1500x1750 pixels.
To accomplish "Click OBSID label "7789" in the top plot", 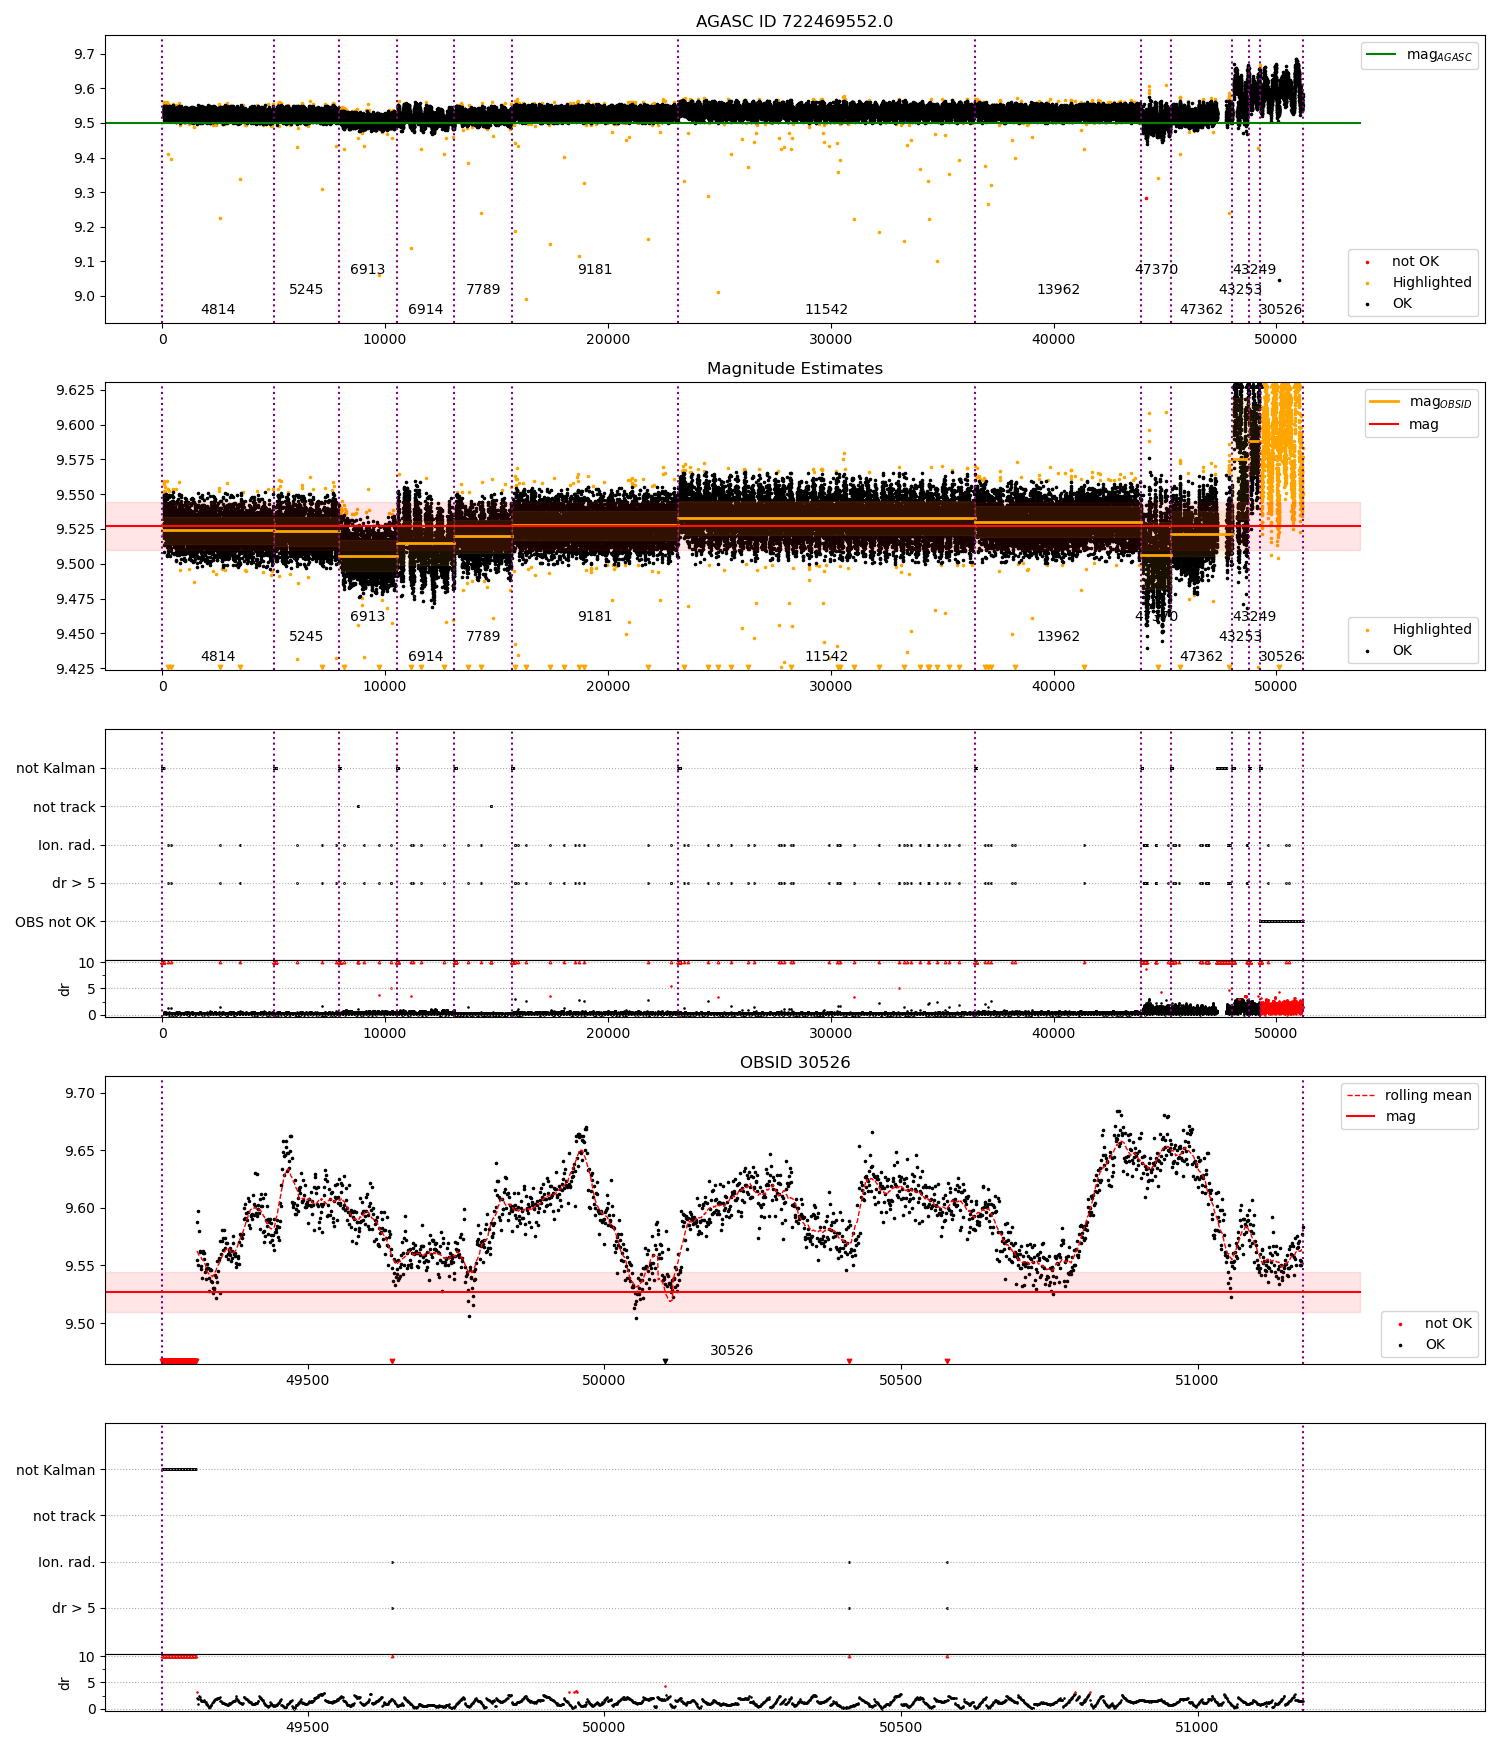I will [483, 290].
